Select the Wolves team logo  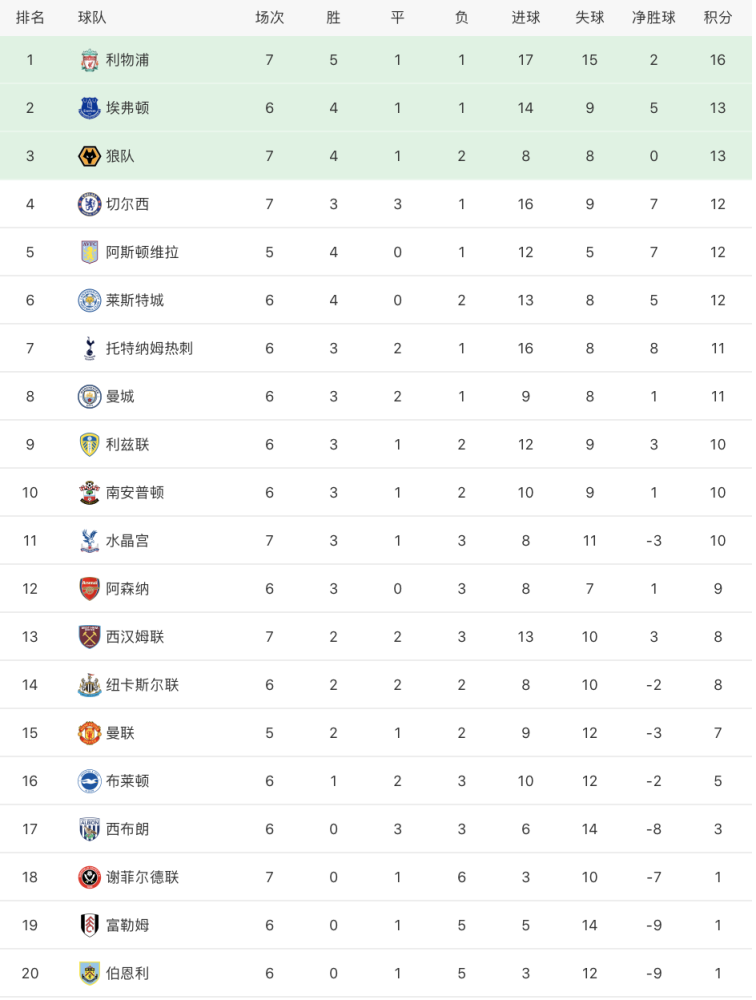[90, 156]
